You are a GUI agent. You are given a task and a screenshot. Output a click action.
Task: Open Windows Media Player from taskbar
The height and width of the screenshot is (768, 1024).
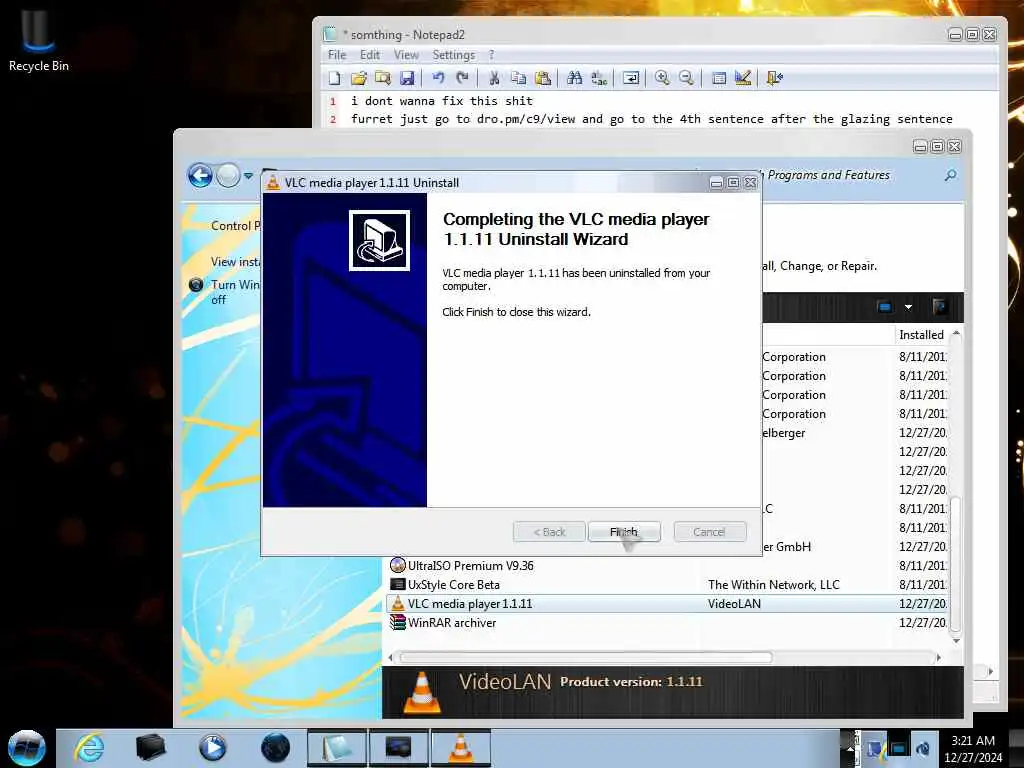coord(212,748)
